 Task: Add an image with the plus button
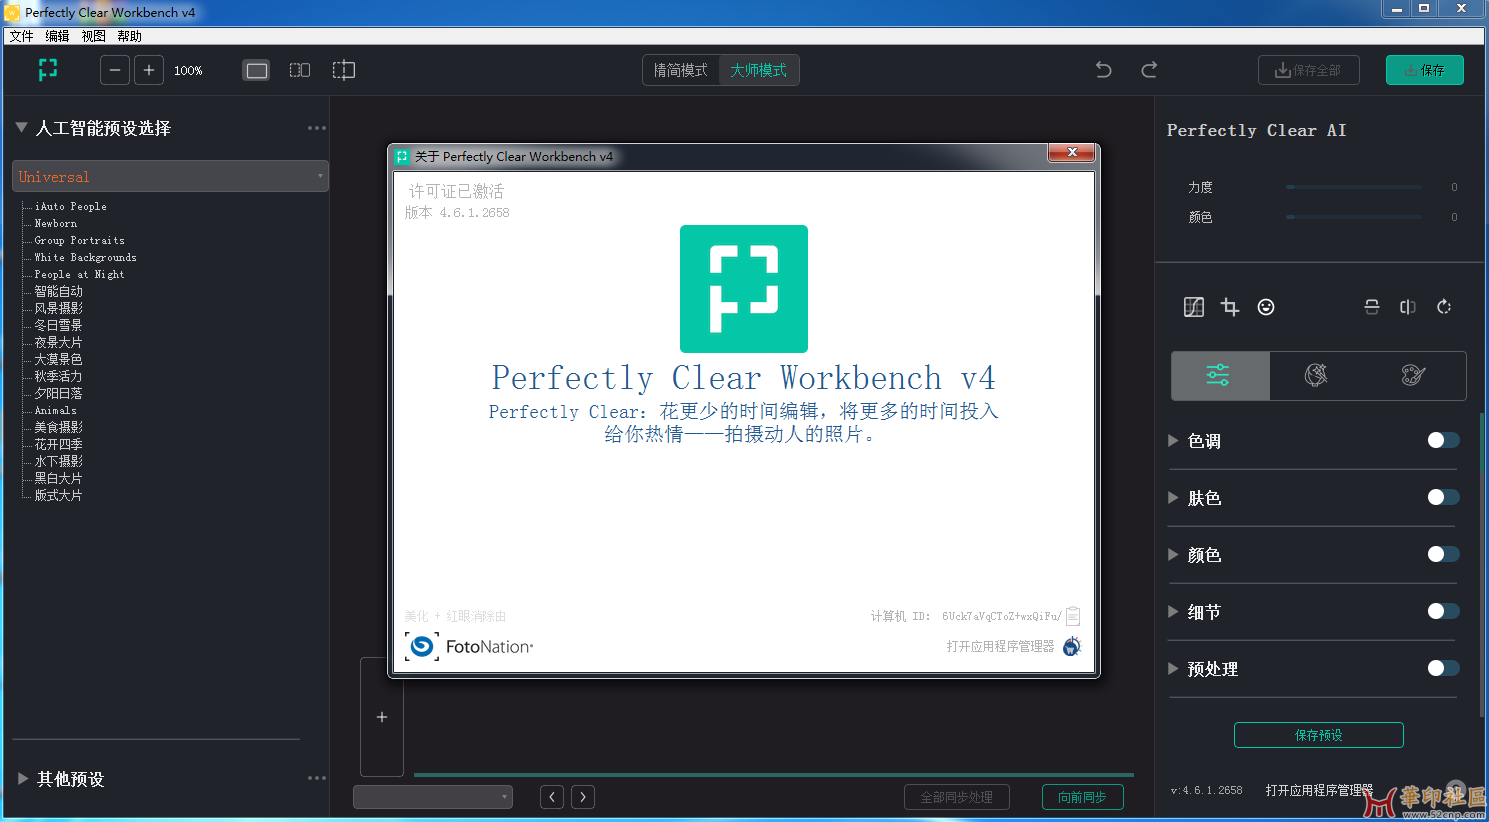pos(382,717)
